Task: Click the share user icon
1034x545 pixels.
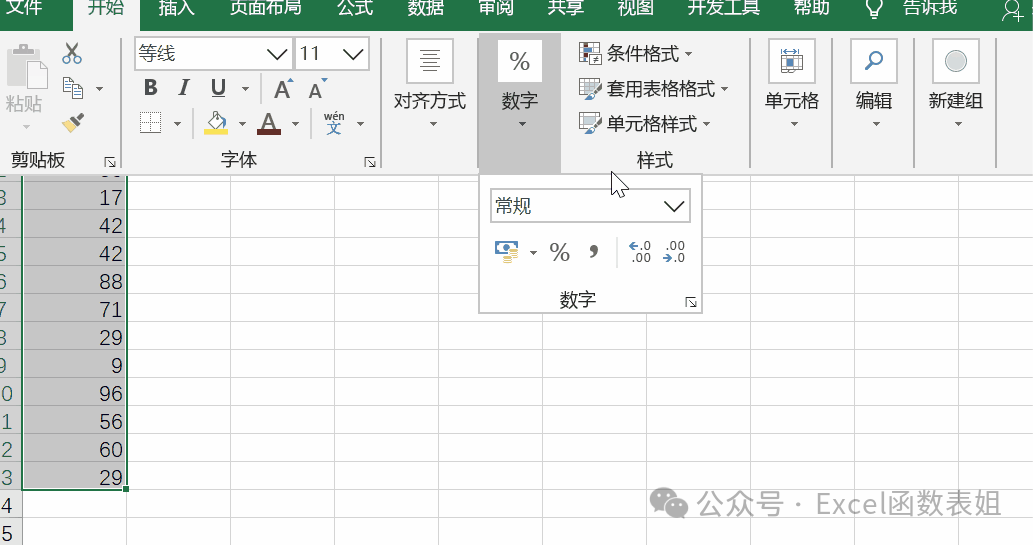Action: (1014, 11)
